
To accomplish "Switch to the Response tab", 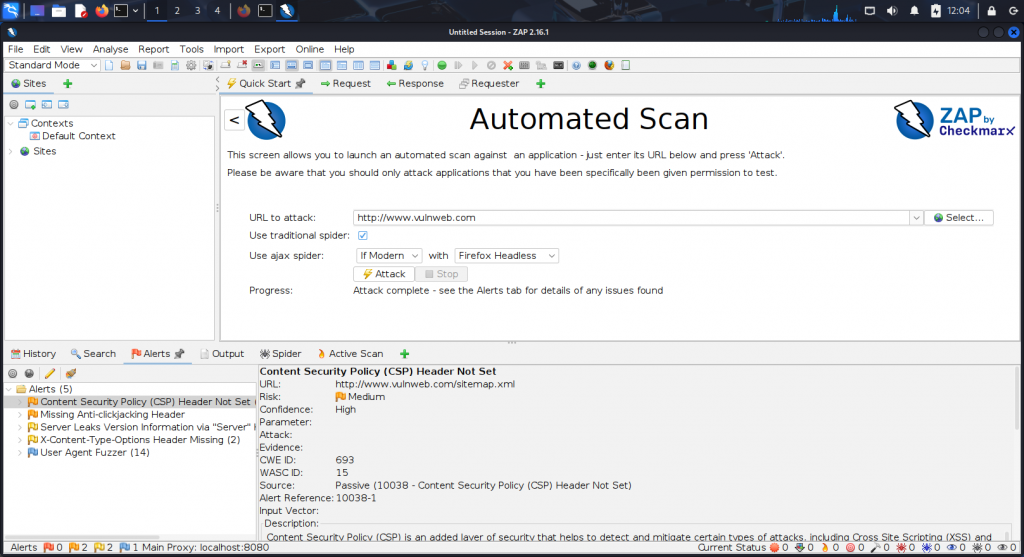I will point(415,84).
